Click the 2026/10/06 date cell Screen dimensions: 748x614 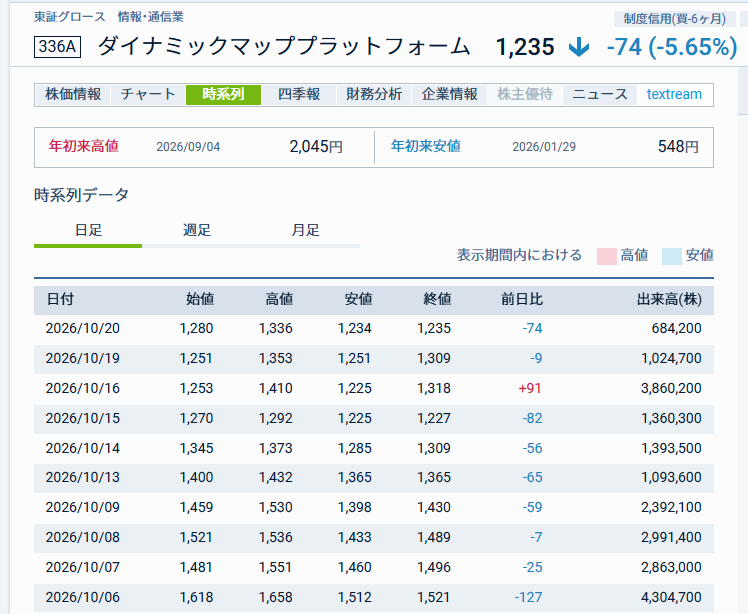click(x=83, y=597)
